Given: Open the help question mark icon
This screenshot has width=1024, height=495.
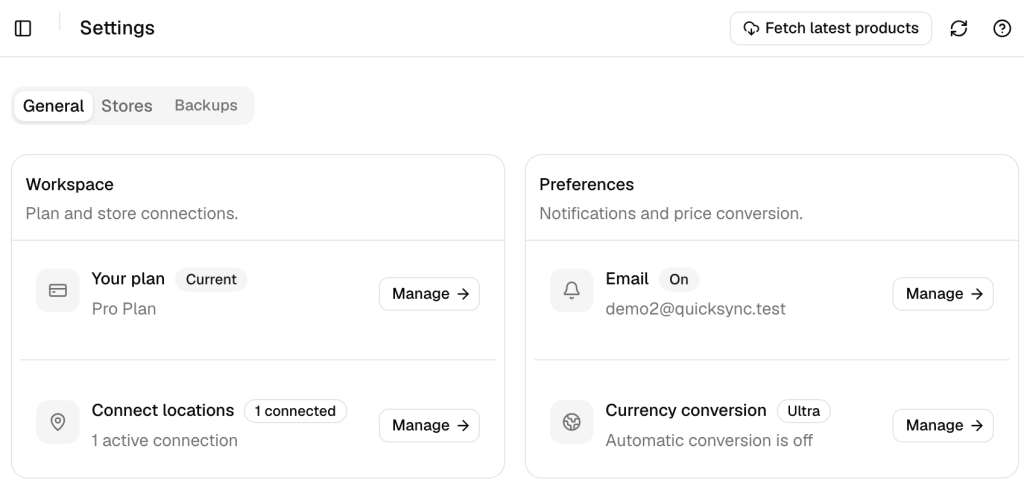Looking at the screenshot, I should click(1002, 28).
